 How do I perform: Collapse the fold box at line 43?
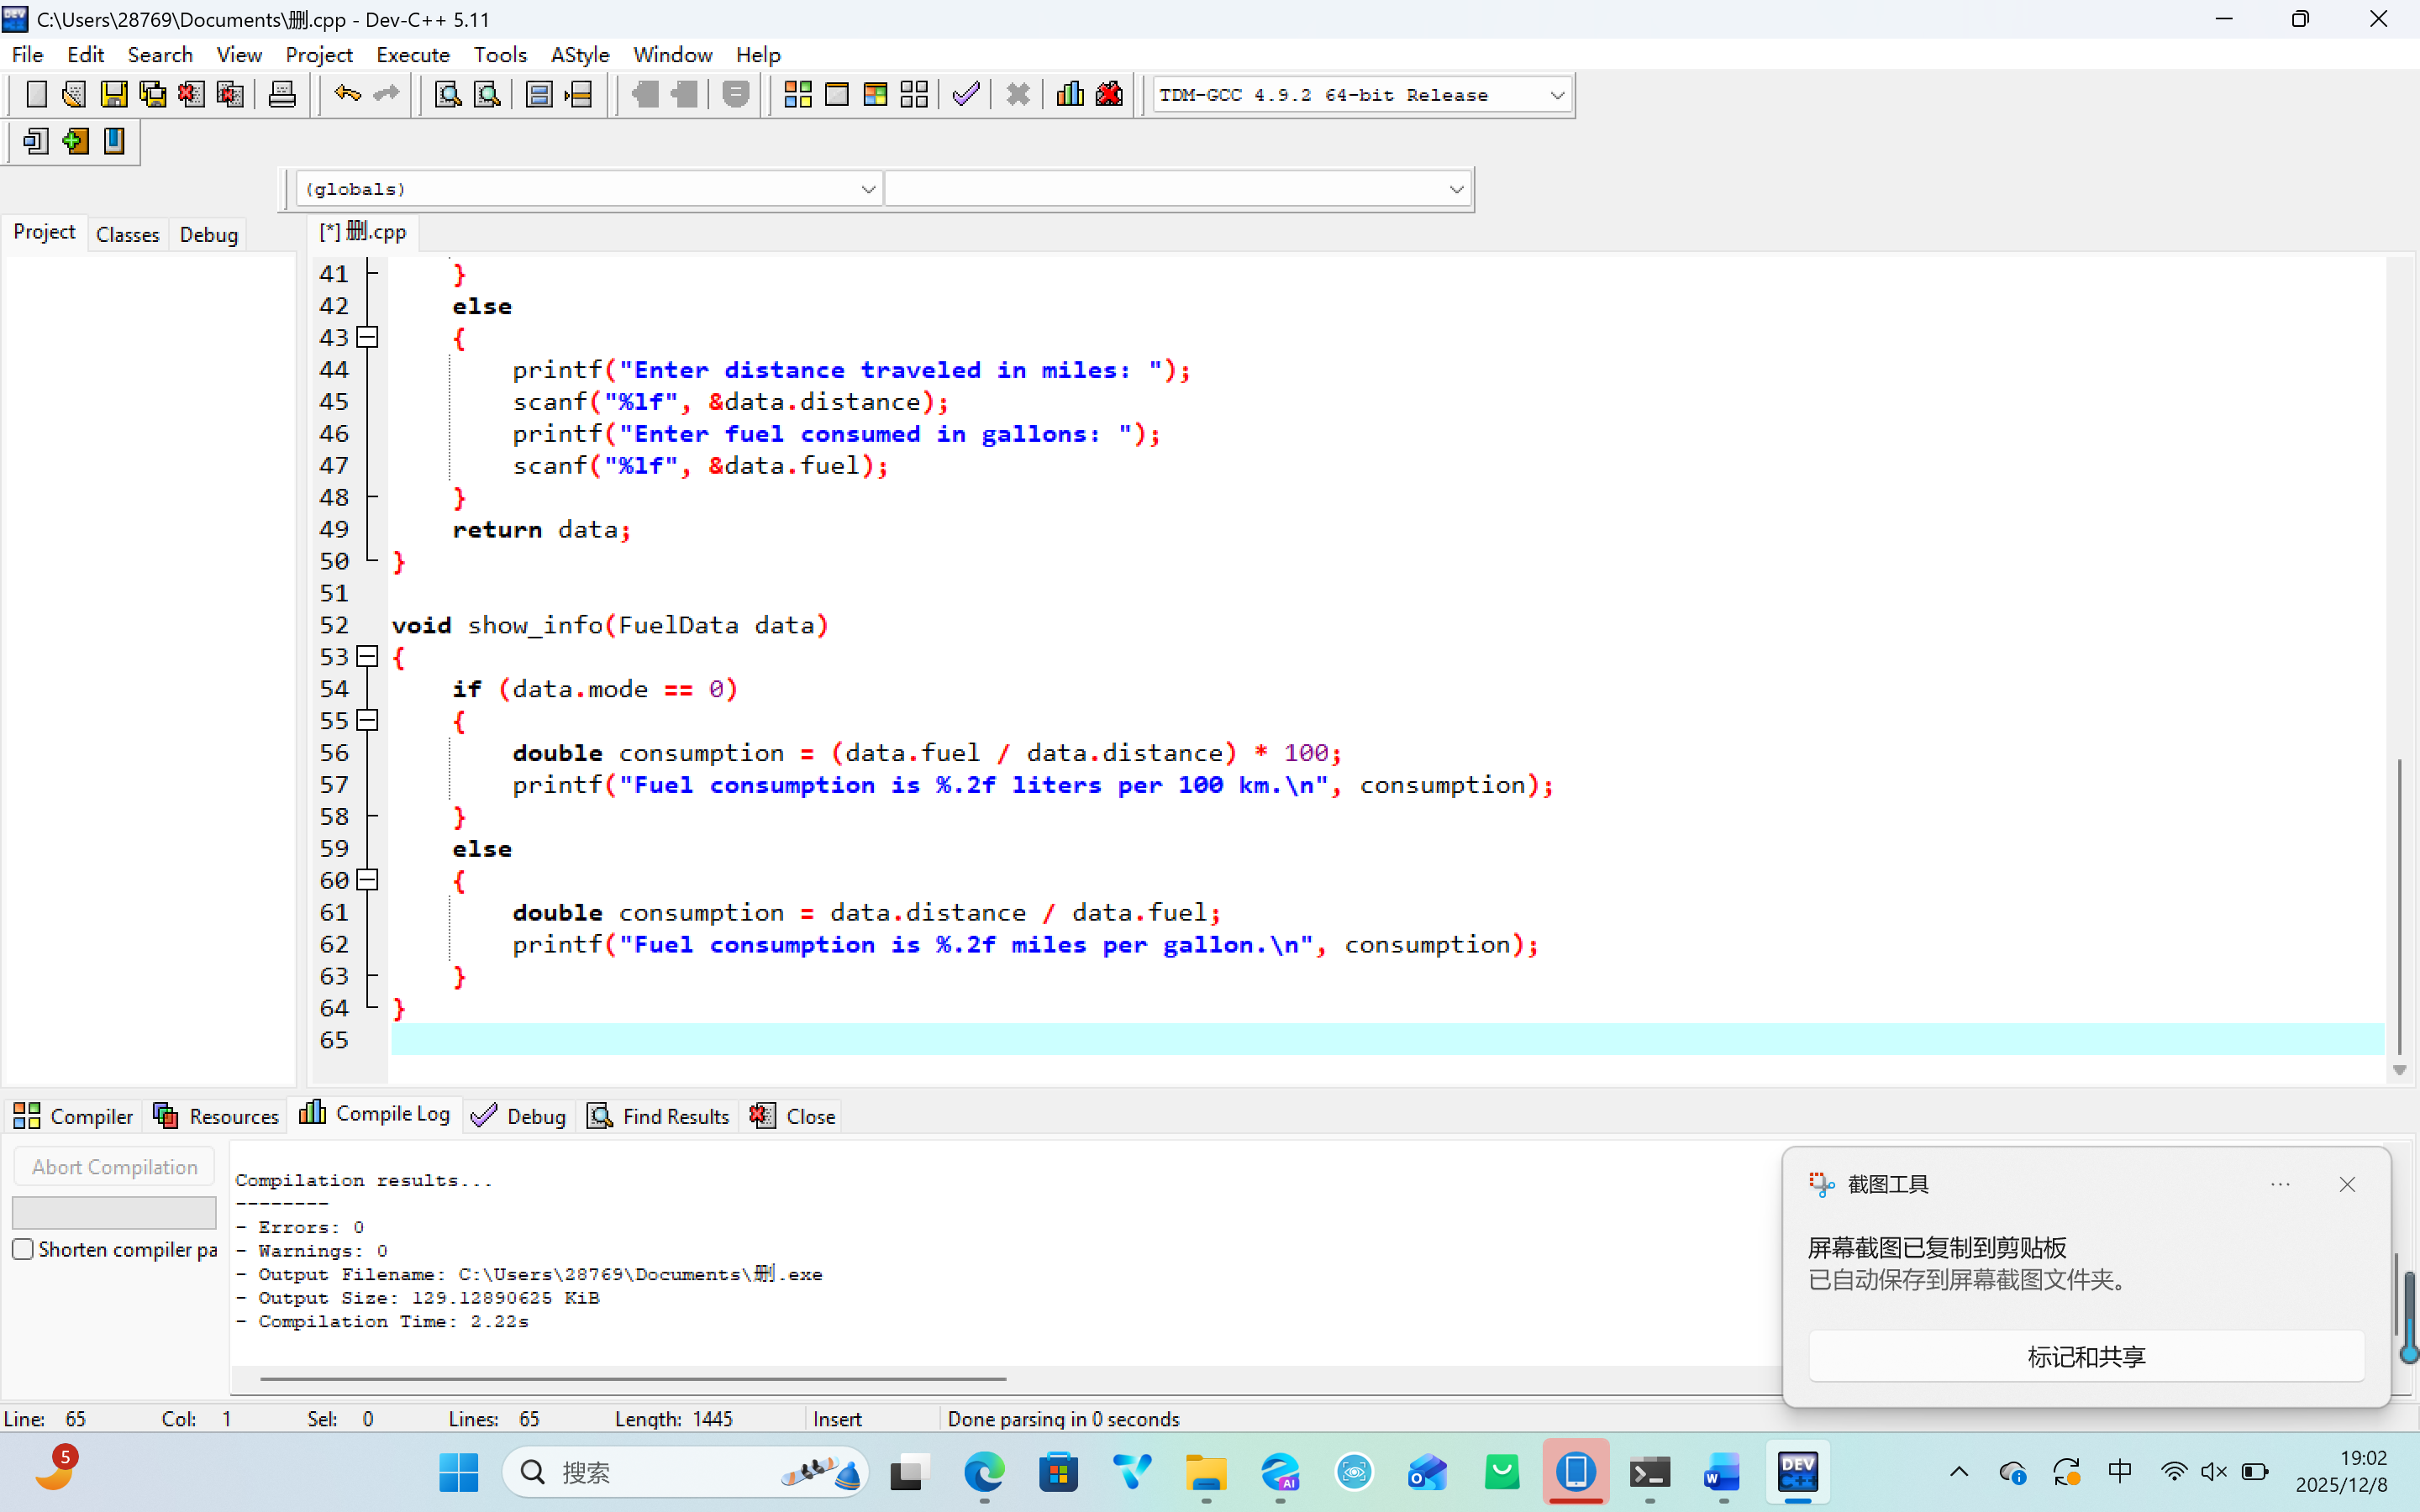[368, 337]
